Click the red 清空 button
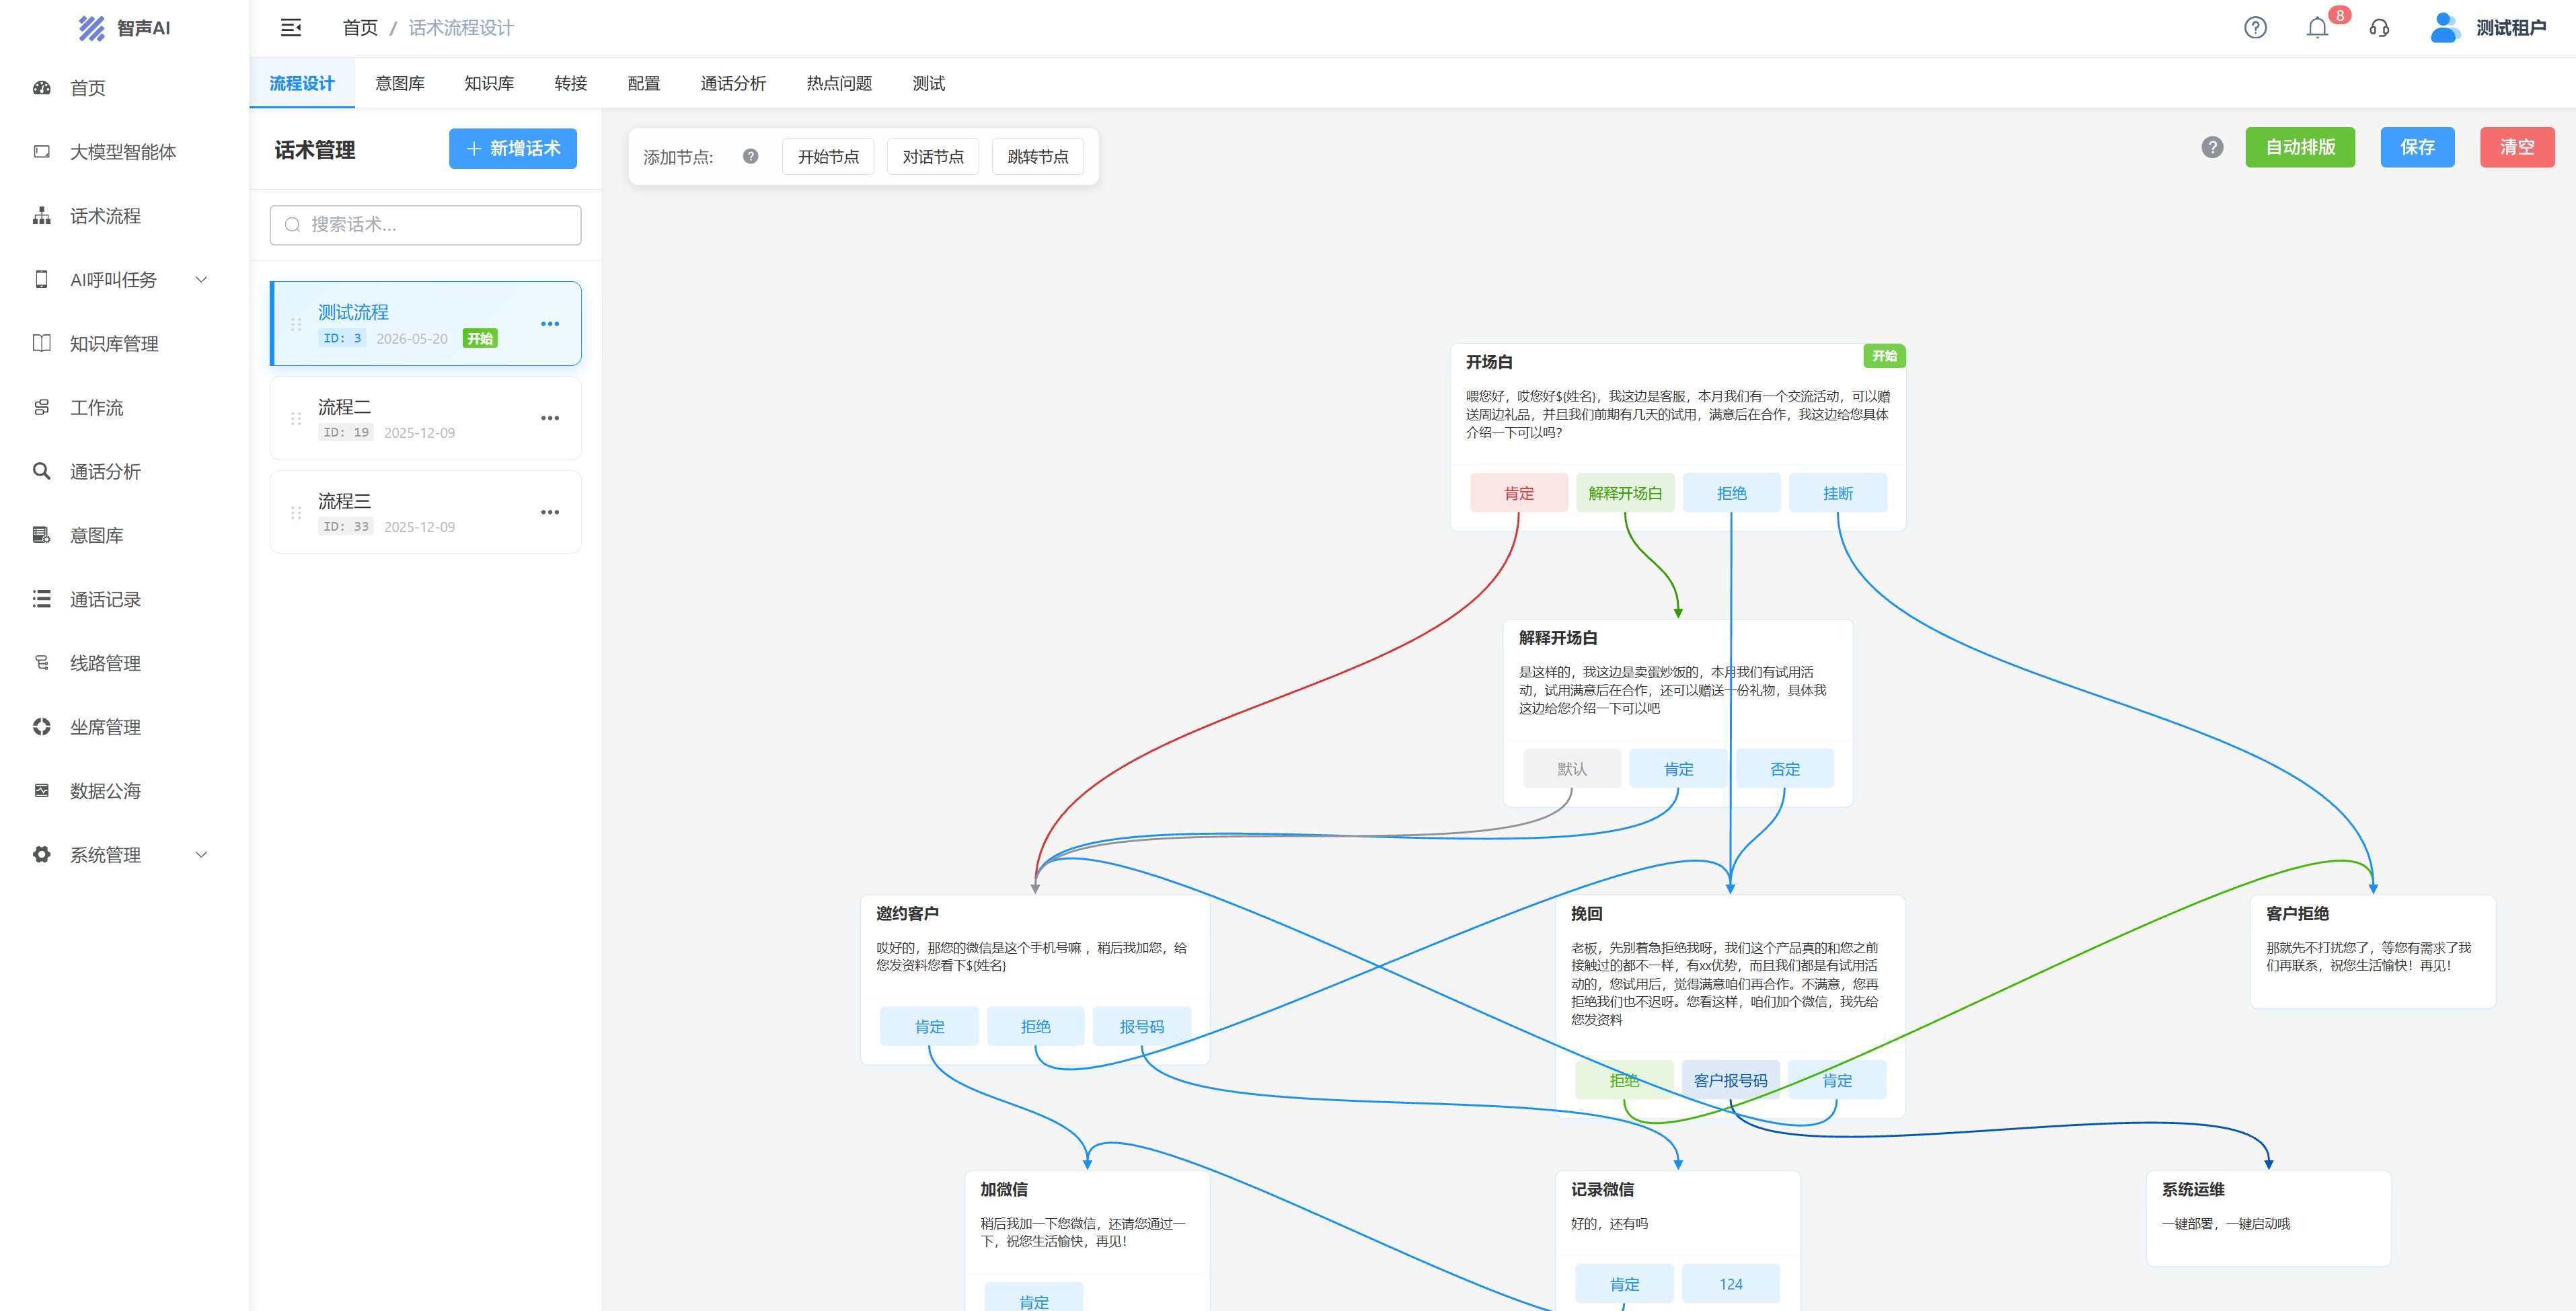 pos(2517,147)
